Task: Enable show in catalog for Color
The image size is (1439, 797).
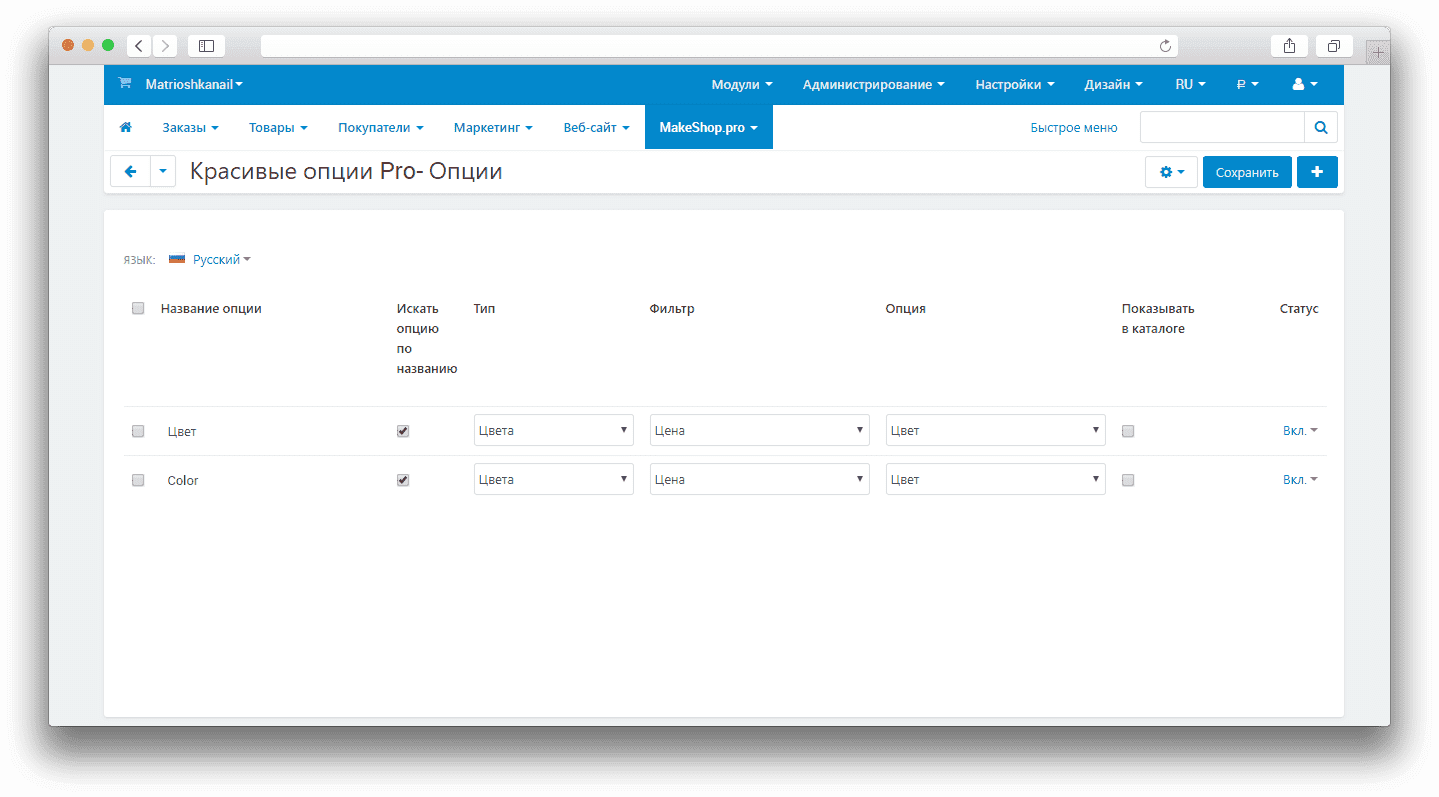Action: click(1128, 480)
